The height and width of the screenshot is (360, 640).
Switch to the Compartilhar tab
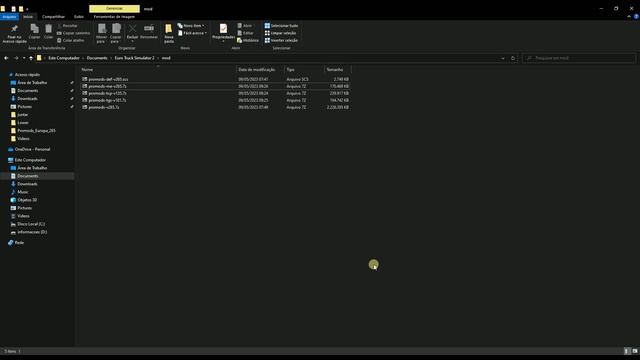[x=53, y=17]
